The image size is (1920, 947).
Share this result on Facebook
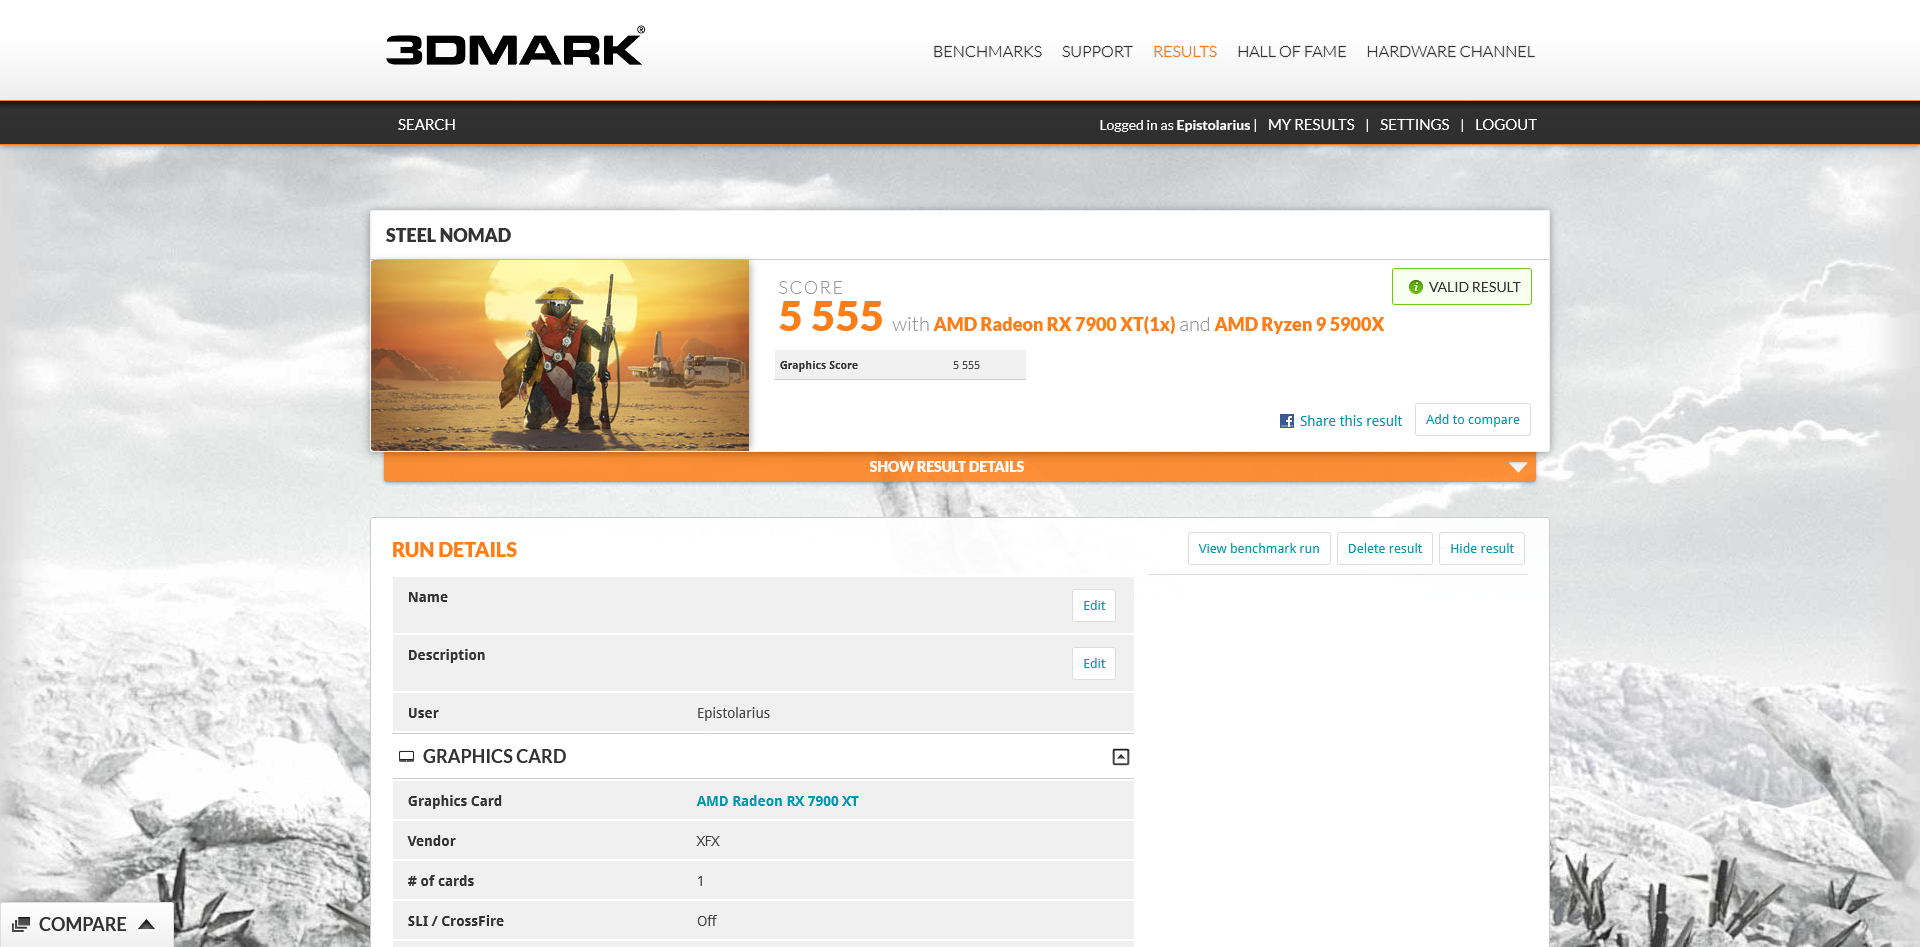[x=1350, y=421]
